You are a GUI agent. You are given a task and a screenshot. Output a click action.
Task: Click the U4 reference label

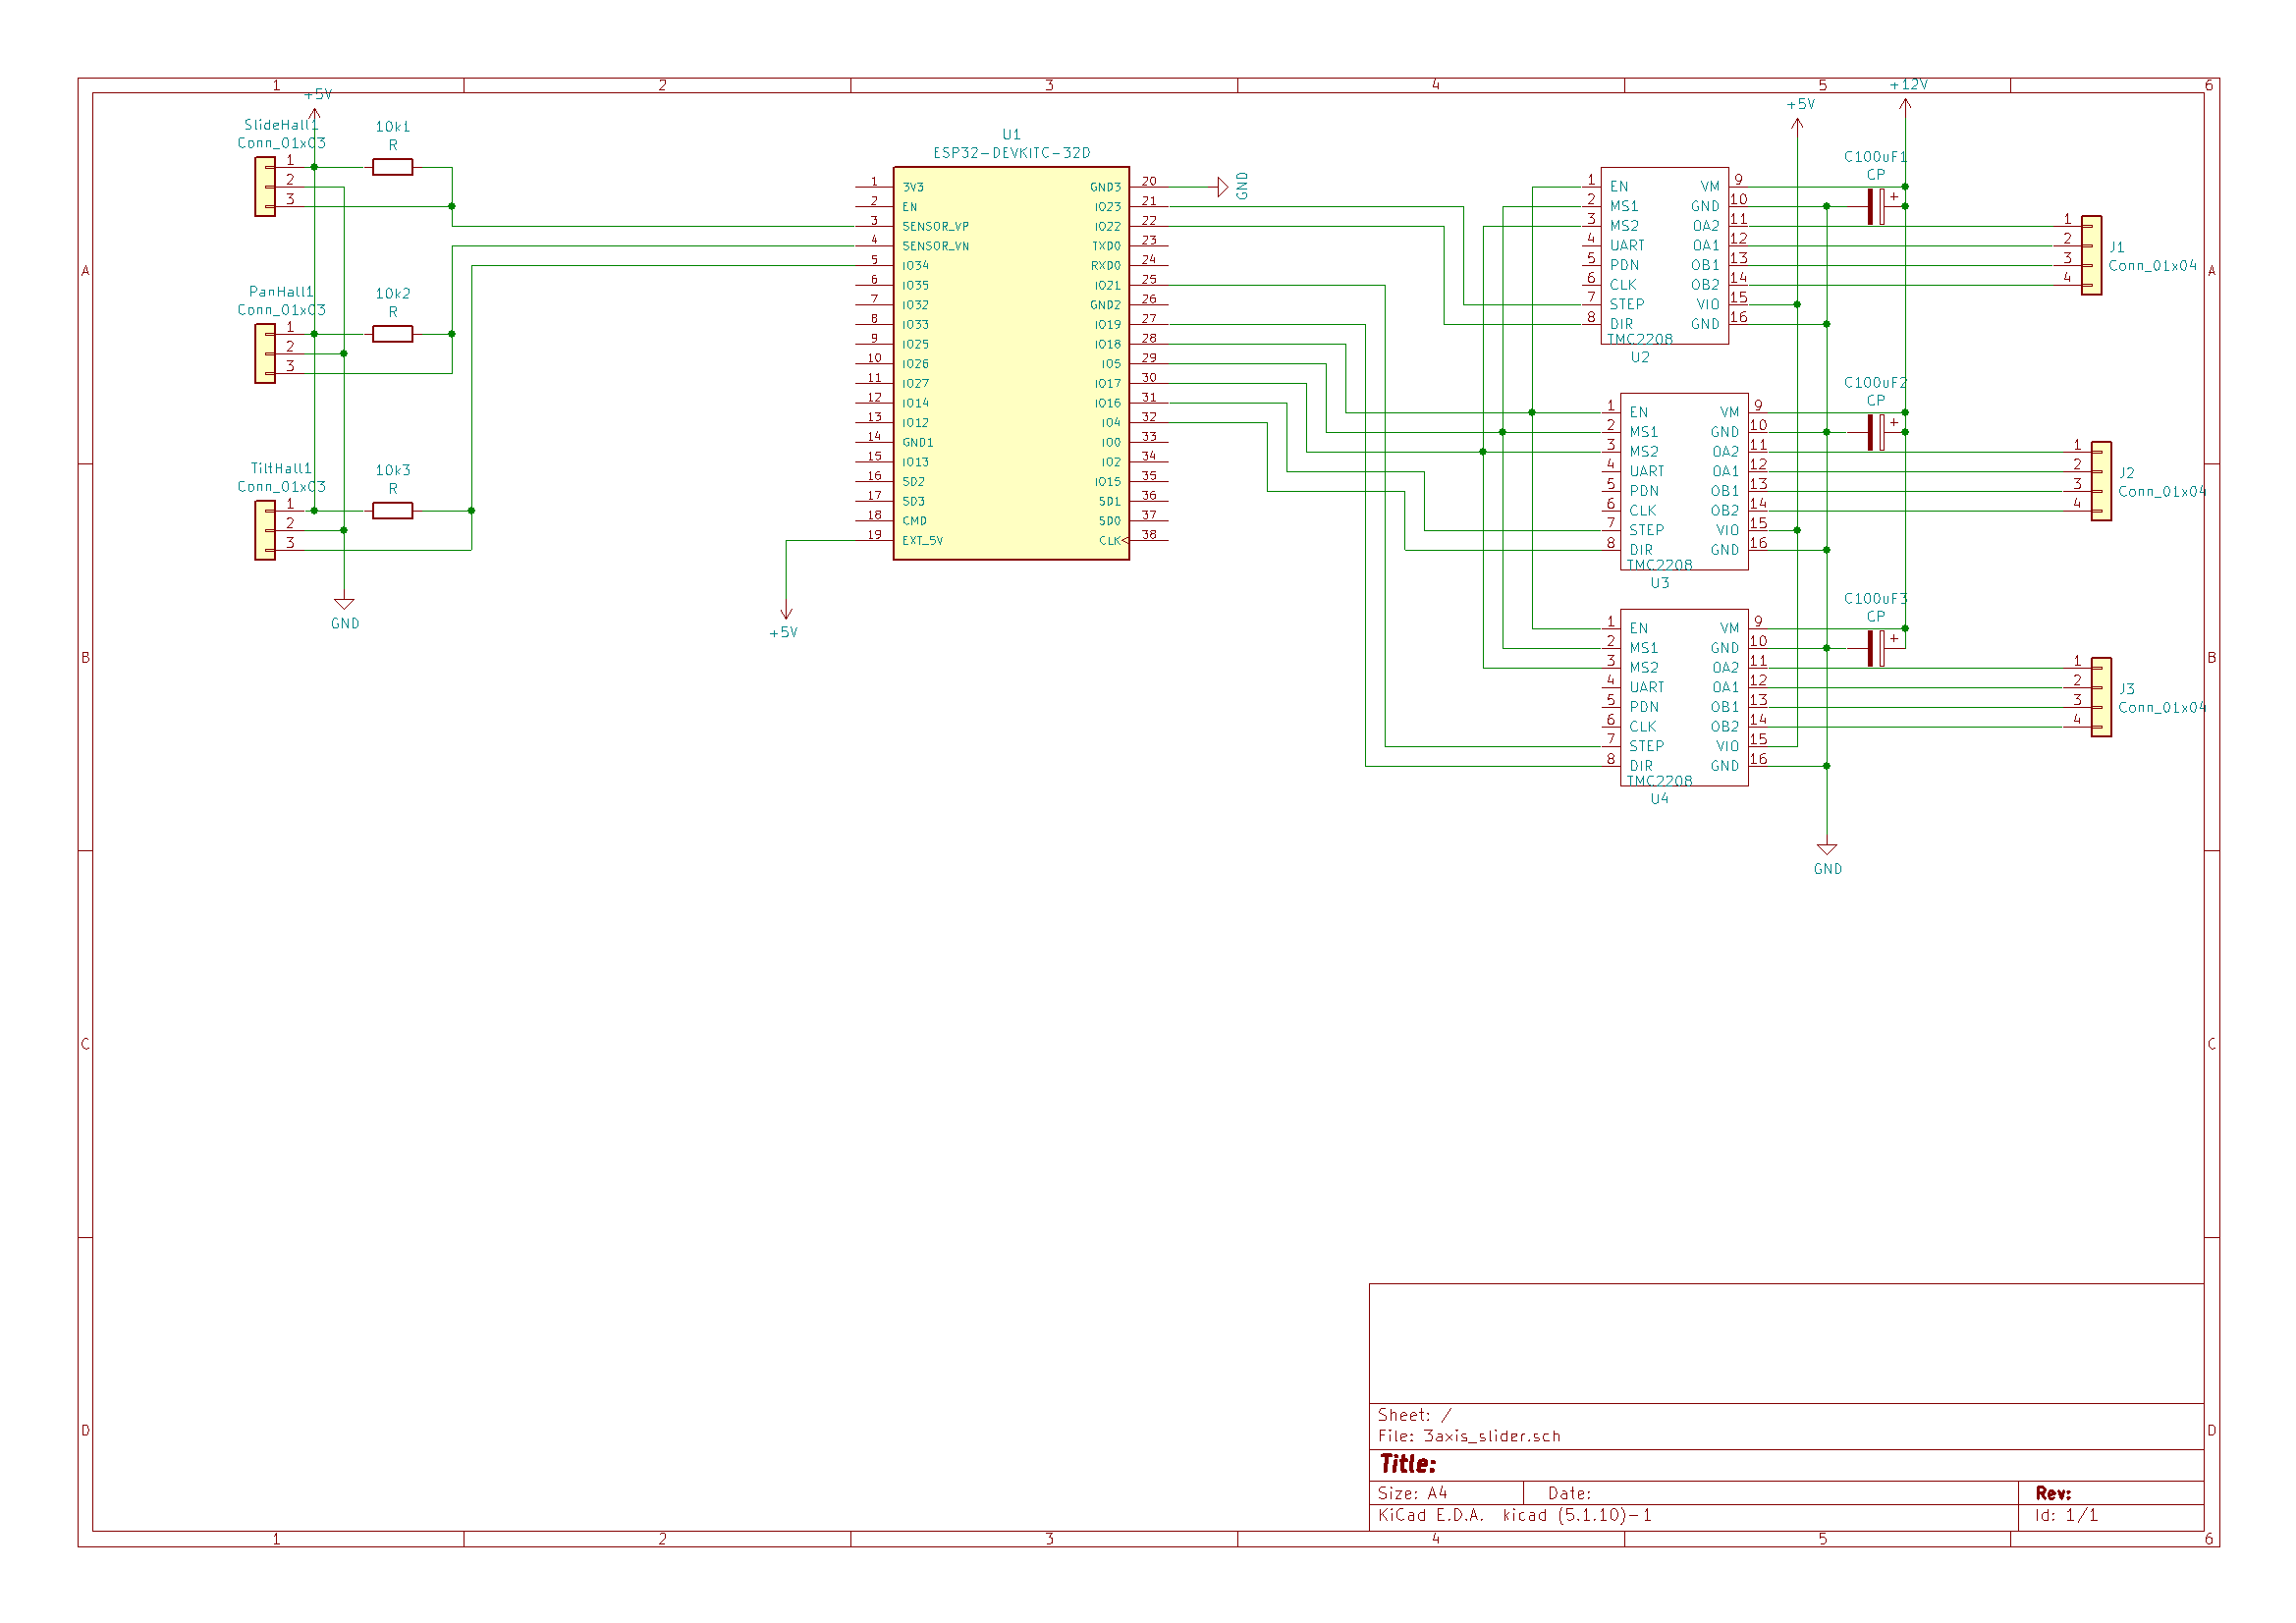coord(1660,800)
